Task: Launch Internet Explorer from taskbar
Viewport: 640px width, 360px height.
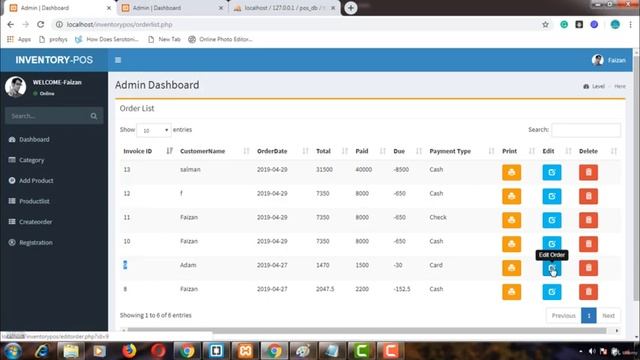Action: click(x=42, y=351)
